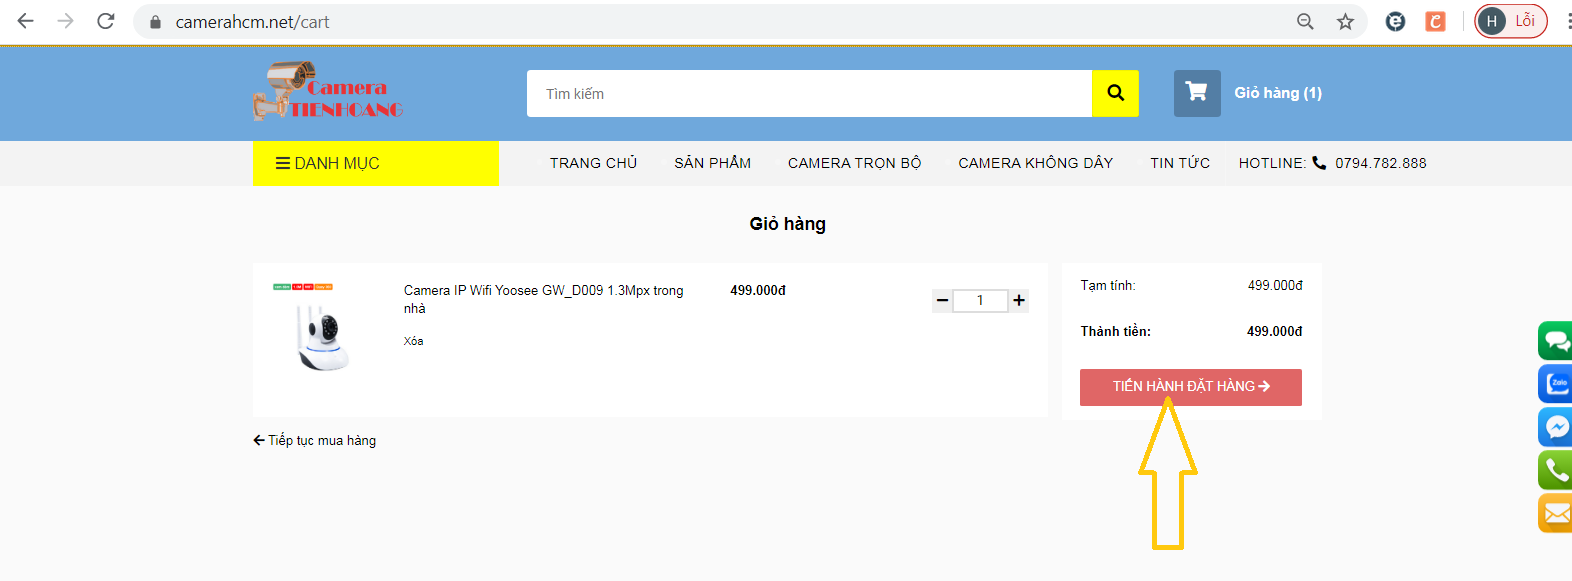Open the shopping cart icon
1572x581 pixels.
pos(1196,93)
